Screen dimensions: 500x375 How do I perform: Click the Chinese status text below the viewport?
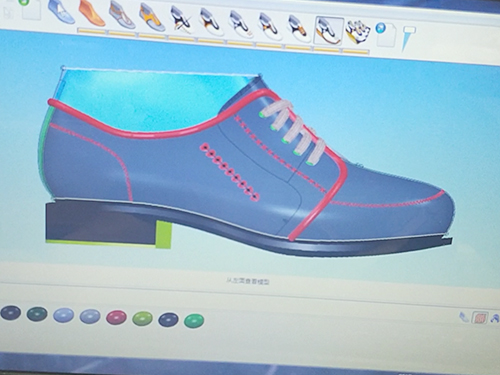pos(248,281)
